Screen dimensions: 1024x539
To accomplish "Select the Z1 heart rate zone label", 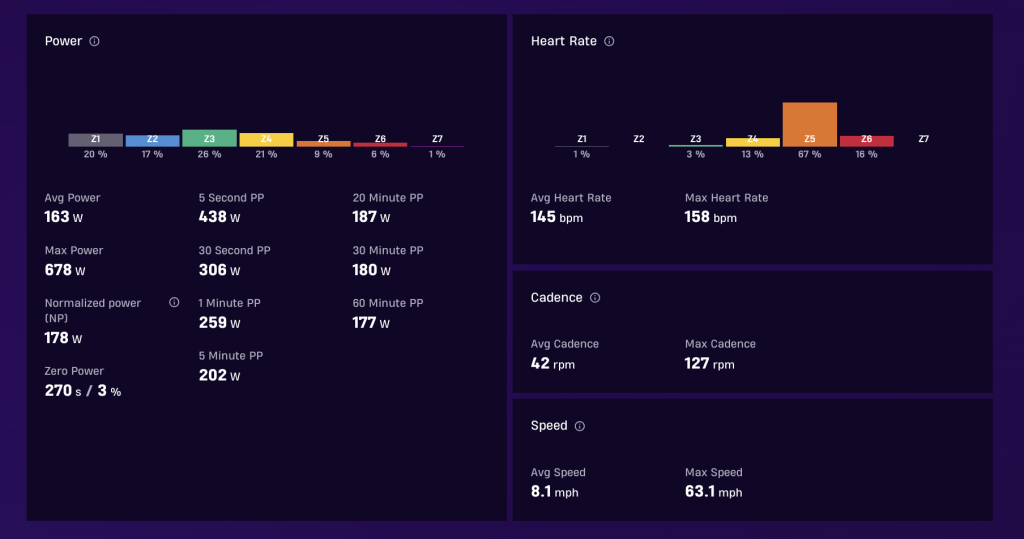I will point(581,139).
